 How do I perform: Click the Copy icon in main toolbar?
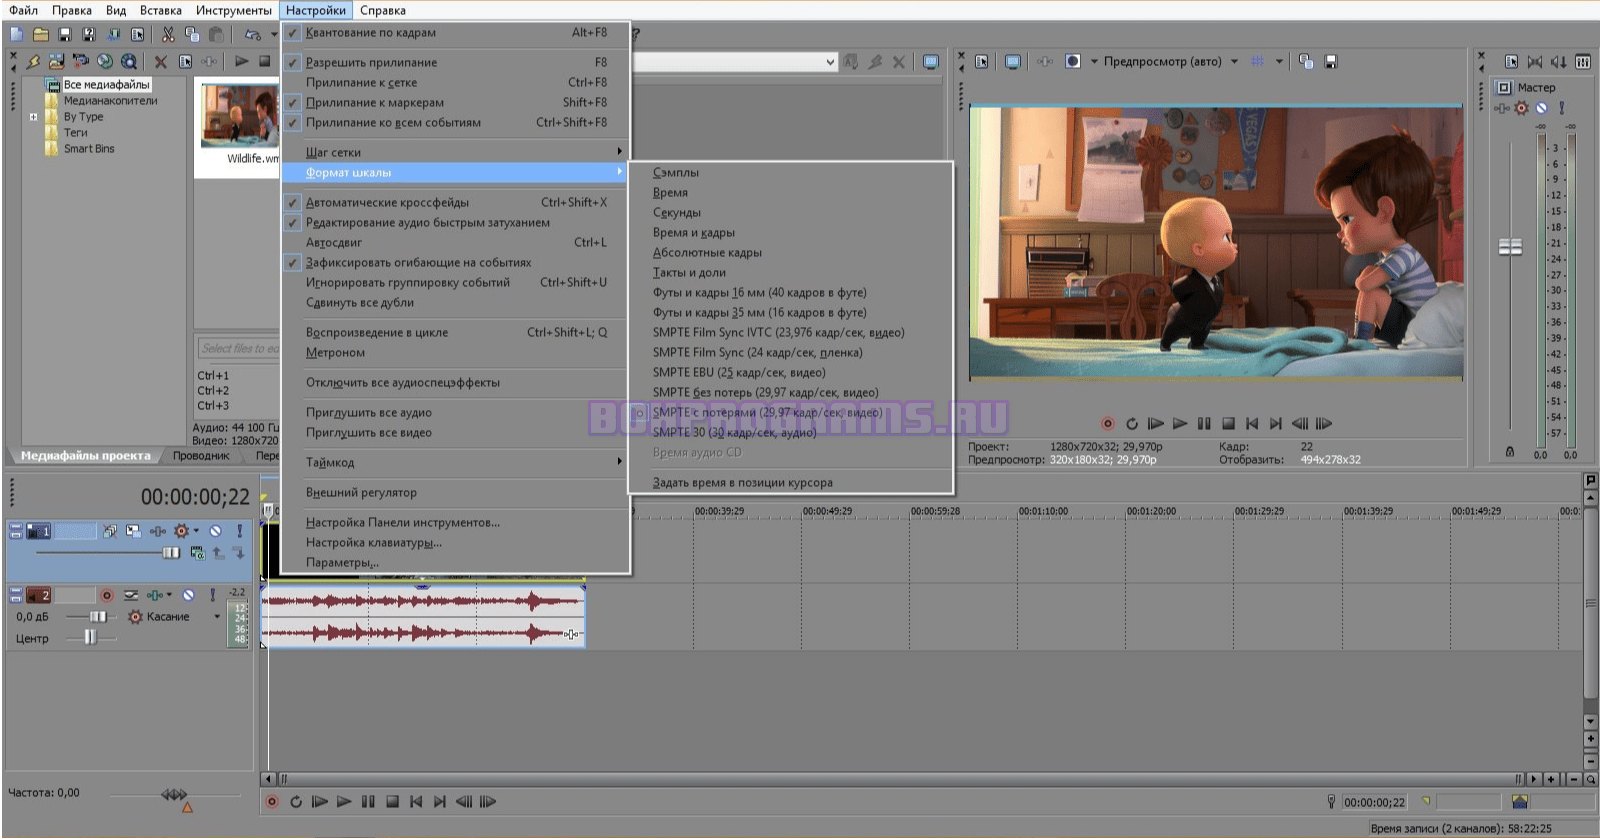tap(192, 34)
